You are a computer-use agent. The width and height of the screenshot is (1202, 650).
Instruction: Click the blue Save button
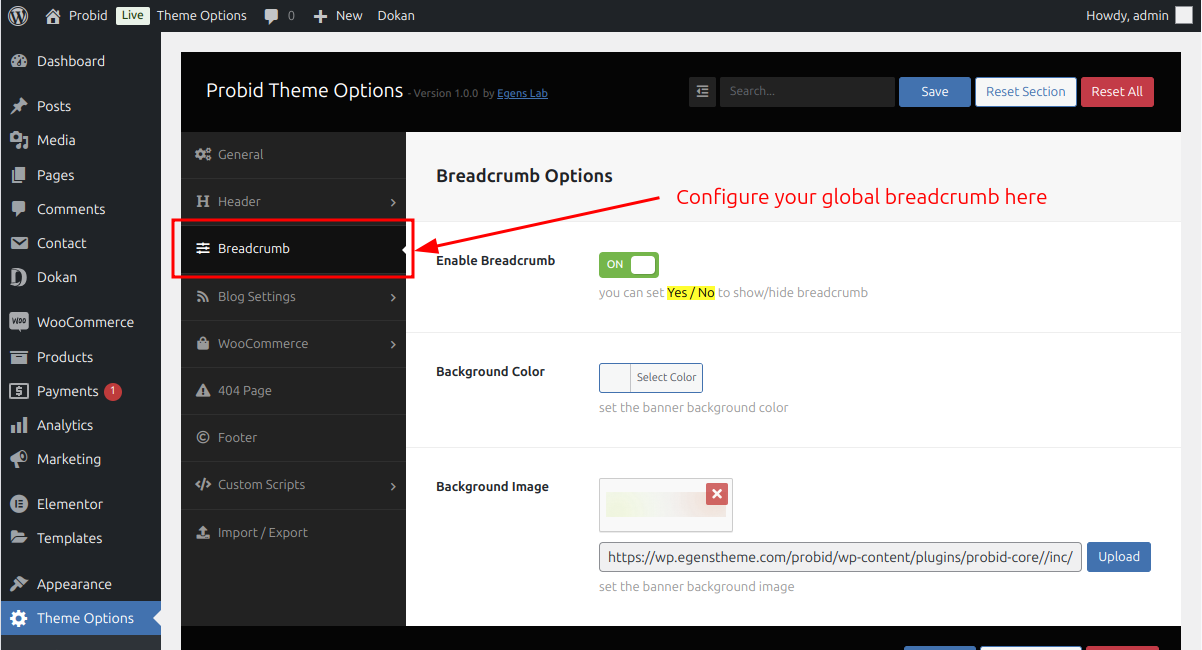click(x=935, y=91)
